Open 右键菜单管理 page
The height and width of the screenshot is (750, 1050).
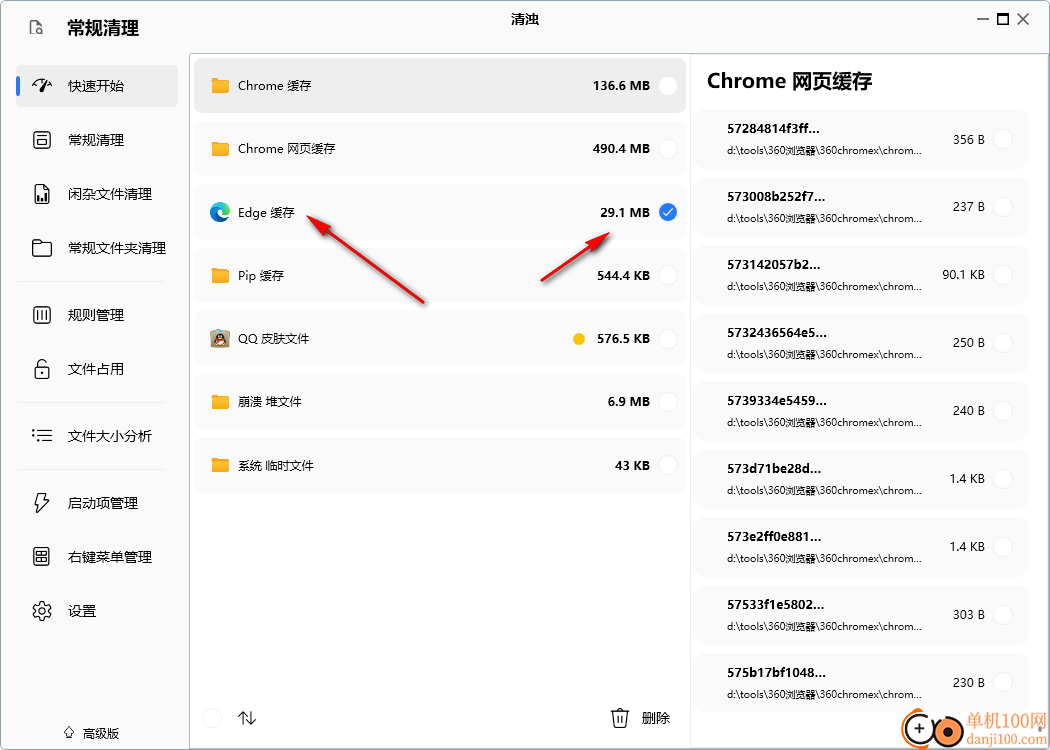point(97,556)
